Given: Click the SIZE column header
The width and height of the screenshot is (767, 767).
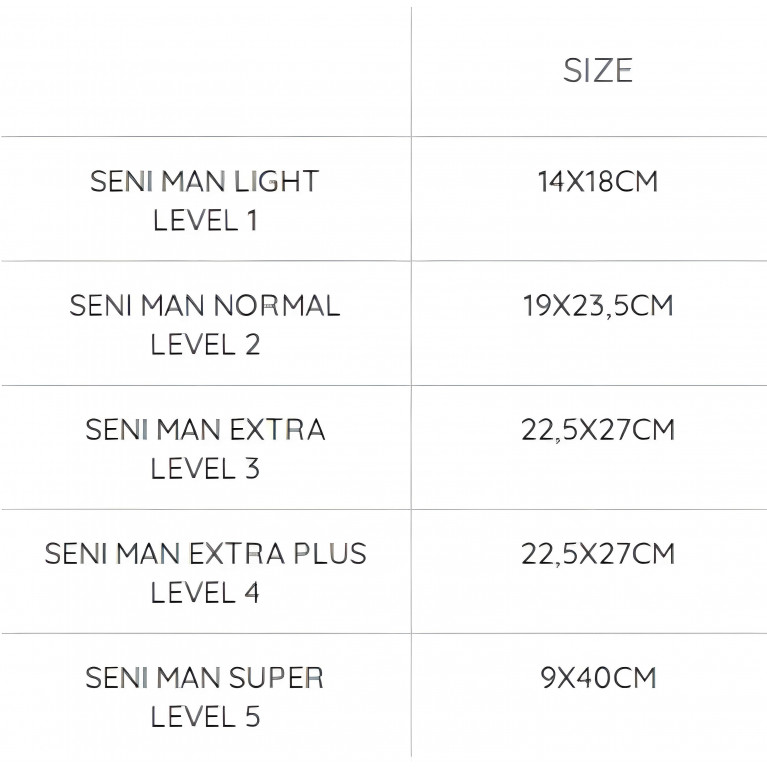Looking at the screenshot, I should [x=597, y=70].
